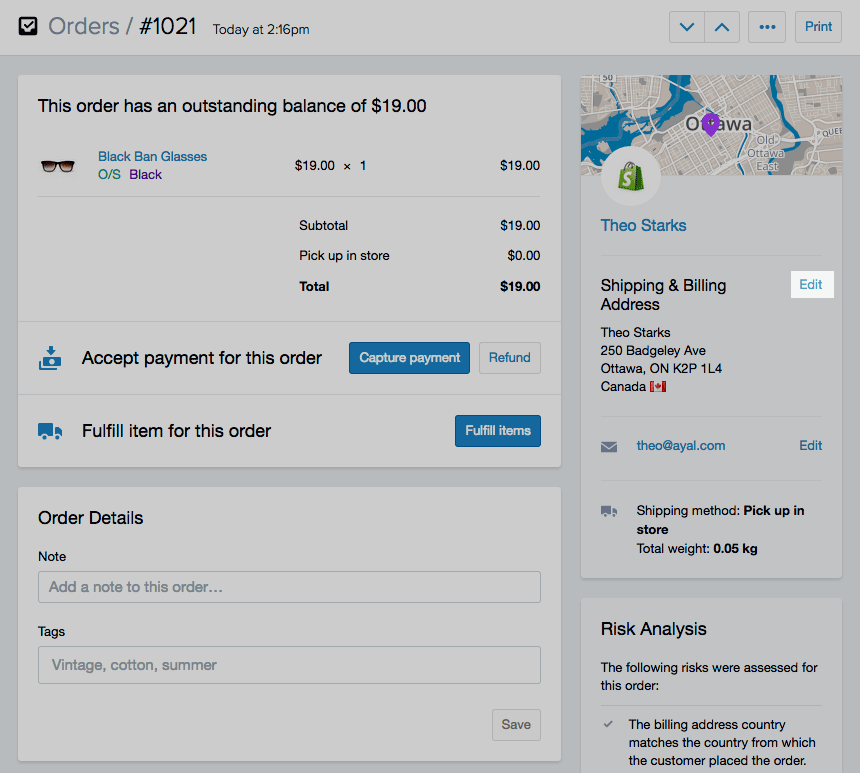Viewport: 860px width, 773px height.
Task: Go to next order with down chevron
Action: tap(687, 27)
